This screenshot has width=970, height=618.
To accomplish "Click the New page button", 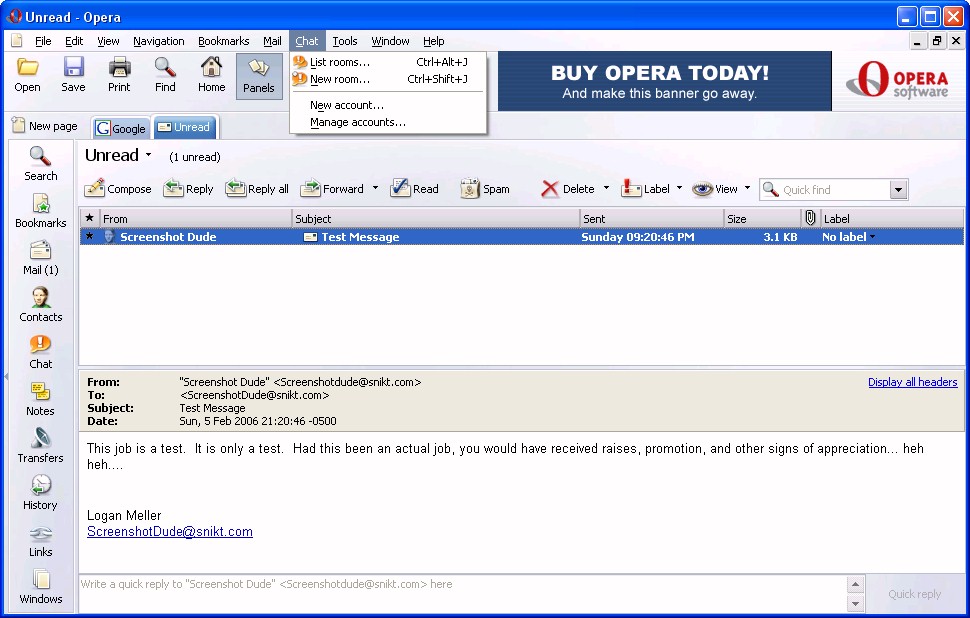I will tap(45, 126).
